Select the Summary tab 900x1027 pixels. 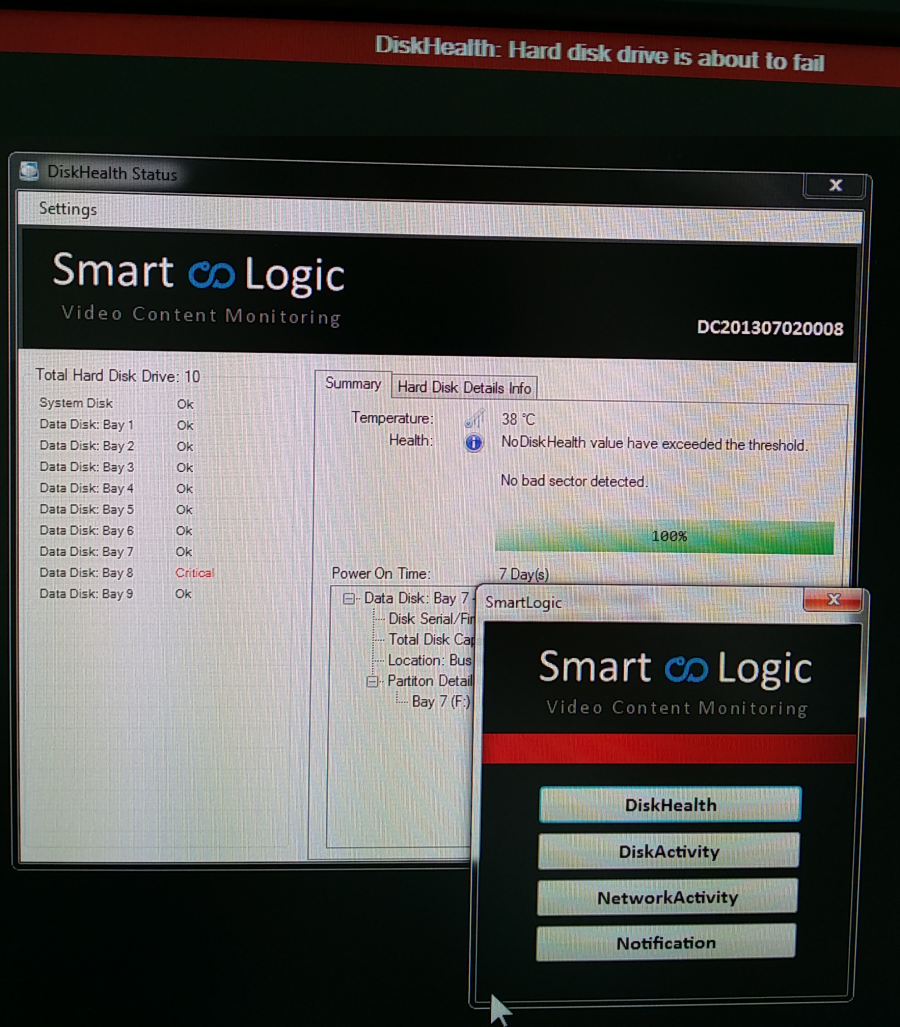[353, 384]
